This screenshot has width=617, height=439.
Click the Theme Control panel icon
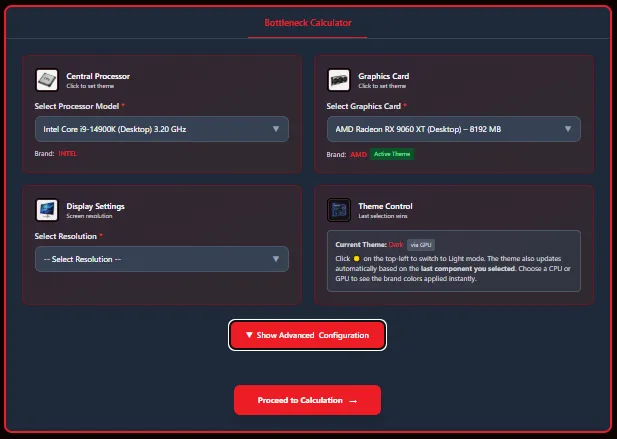[x=339, y=210]
